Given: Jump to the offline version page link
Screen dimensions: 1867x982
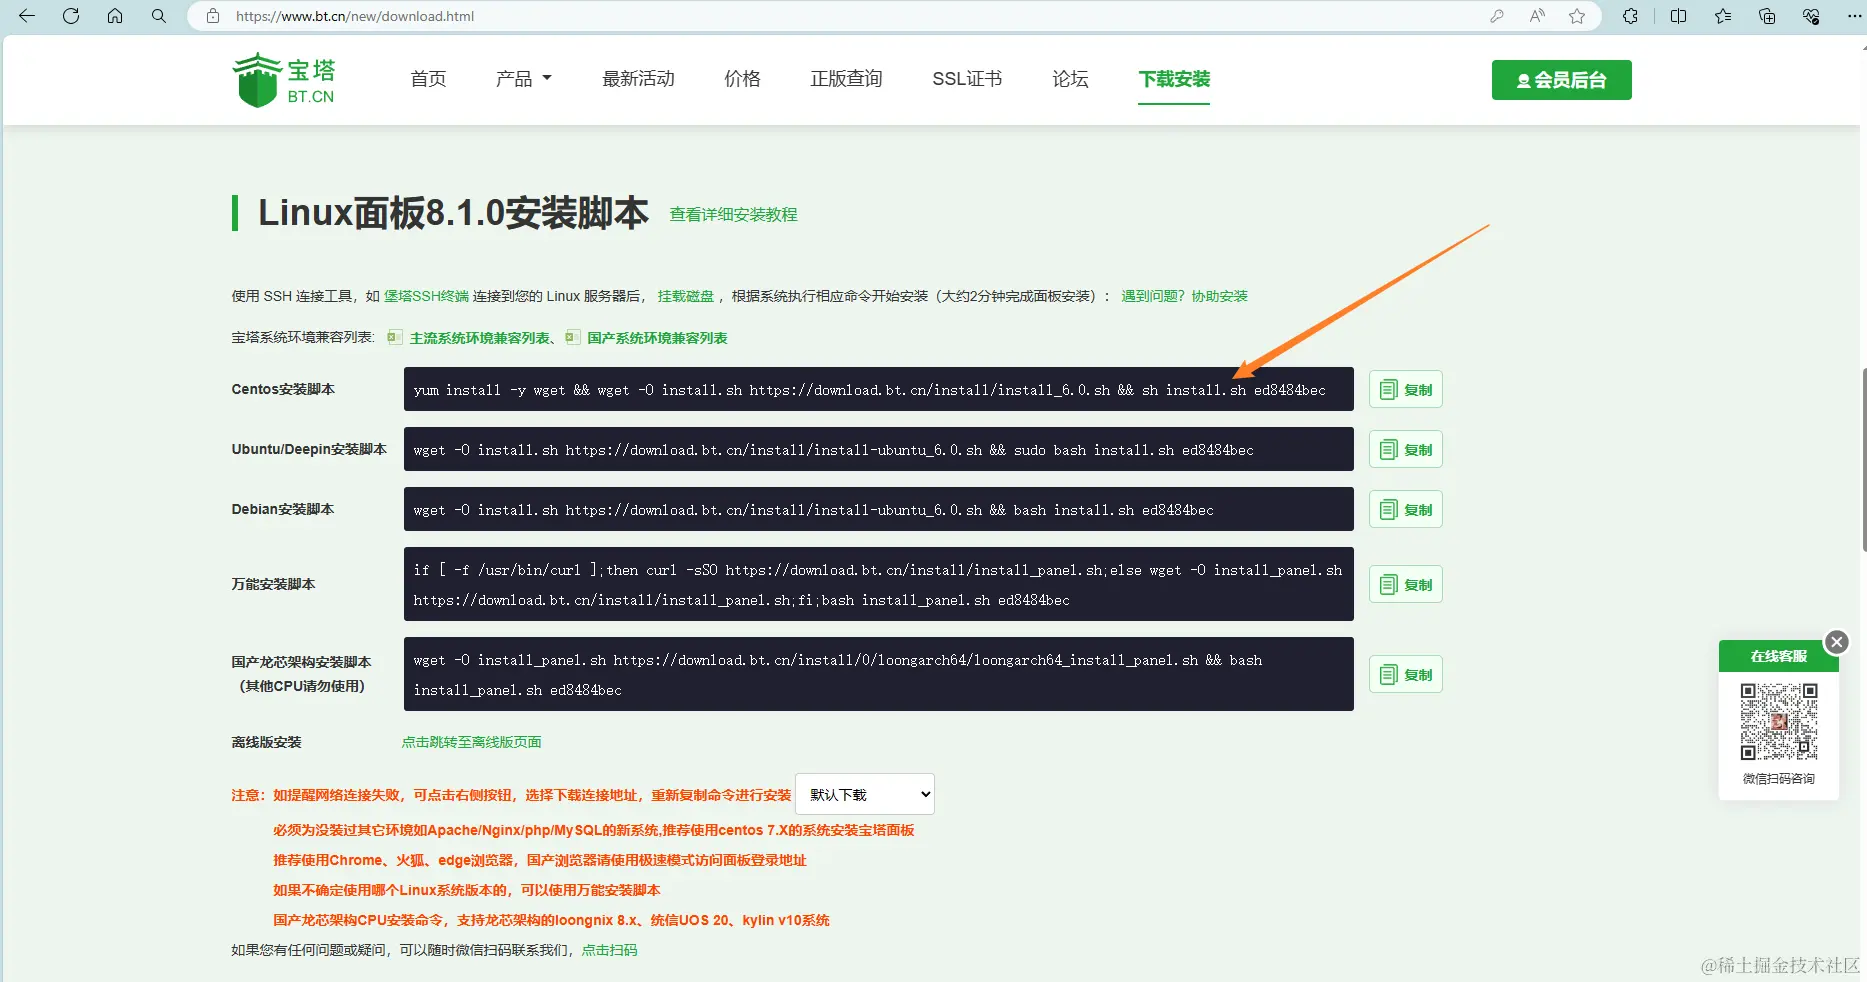Looking at the screenshot, I should (471, 742).
